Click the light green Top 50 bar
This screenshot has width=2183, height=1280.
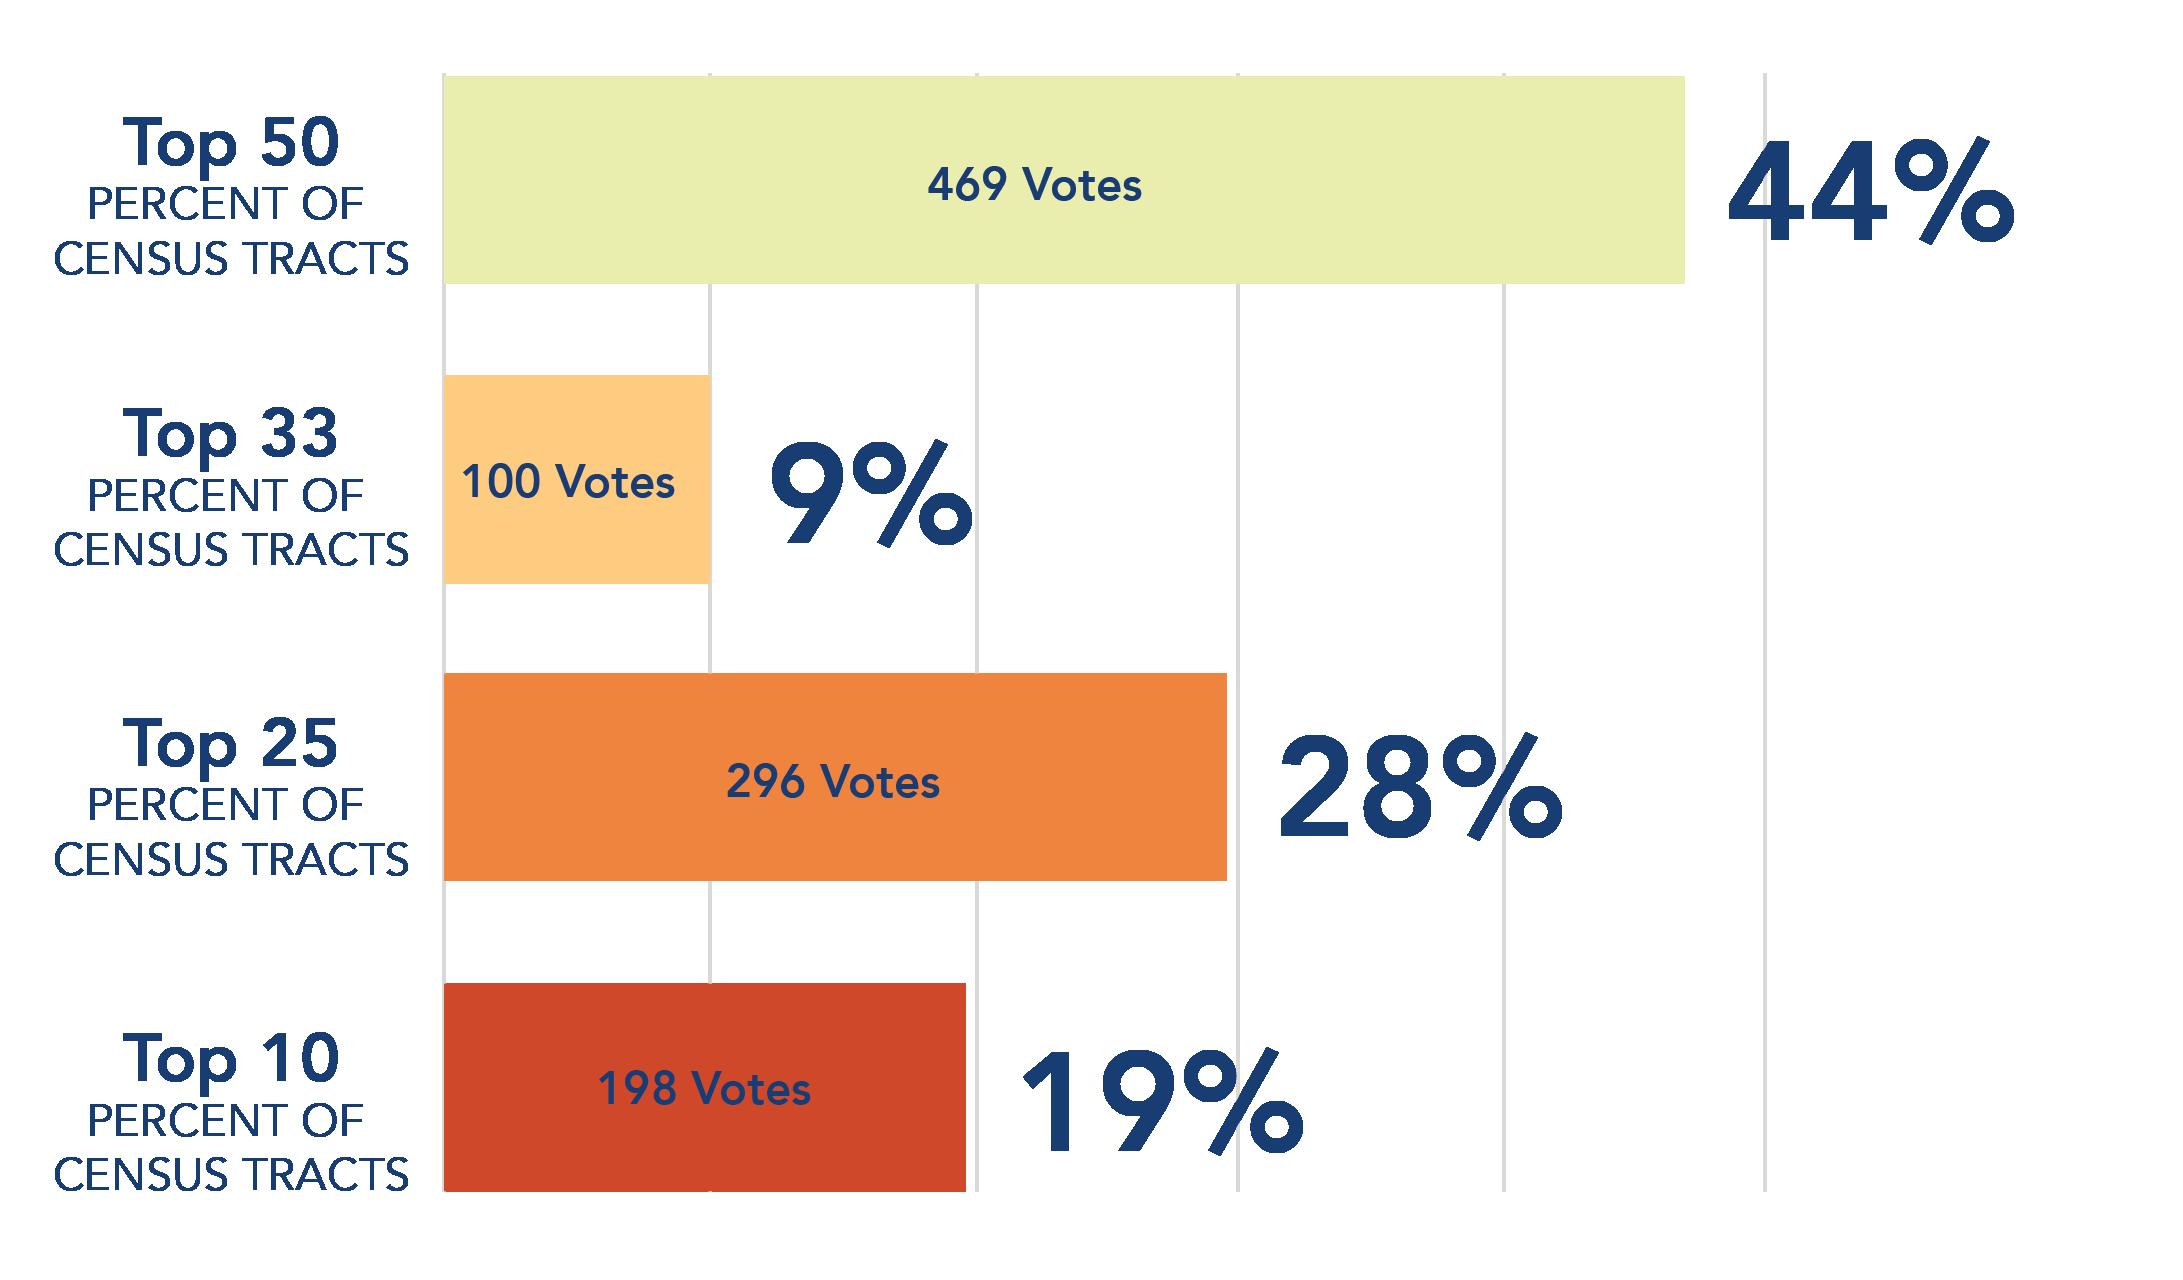(1064, 180)
